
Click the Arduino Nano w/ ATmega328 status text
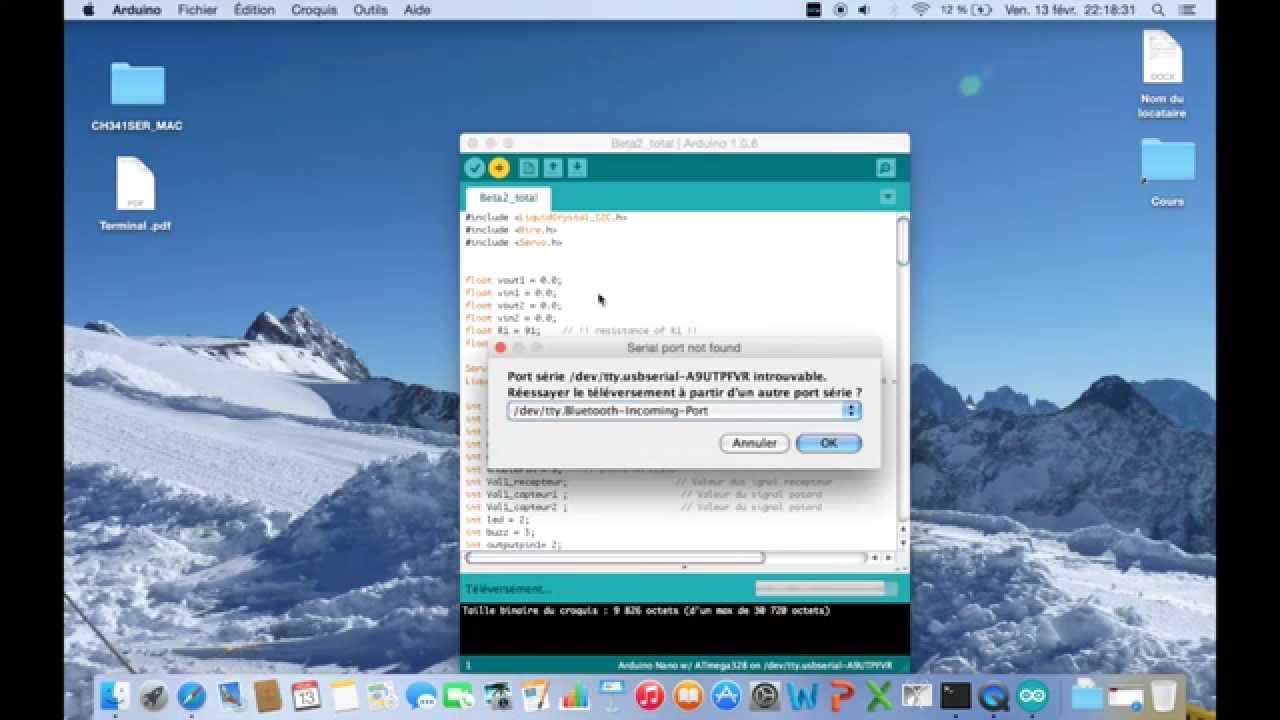(753, 665)
